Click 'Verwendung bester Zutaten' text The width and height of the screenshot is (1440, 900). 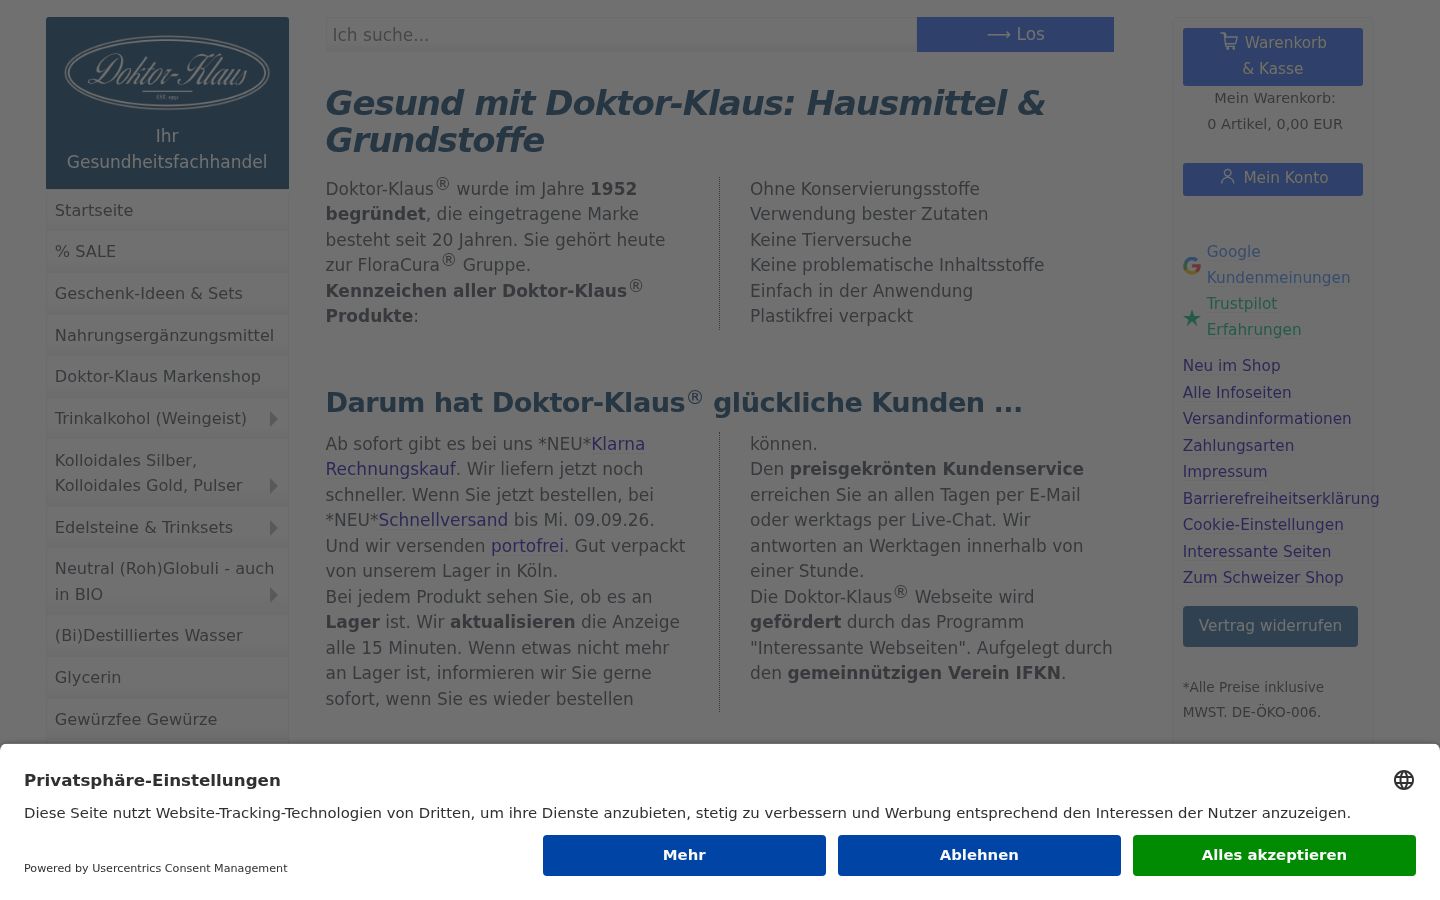click(x=869, y=214)
